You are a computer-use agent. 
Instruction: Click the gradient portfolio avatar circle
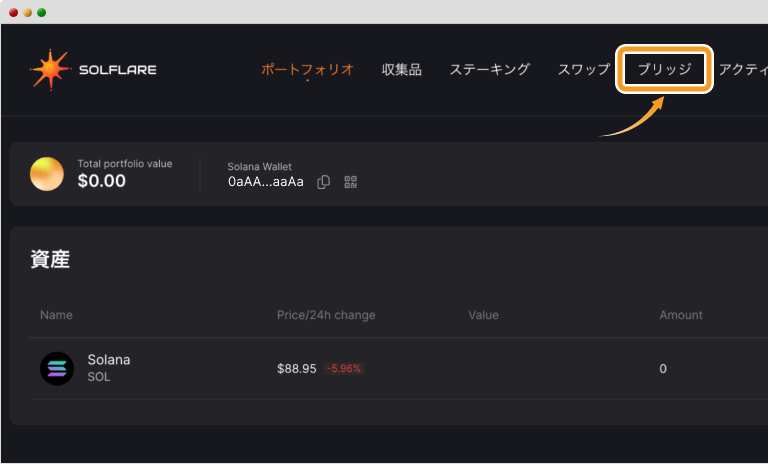coord(47,174)
